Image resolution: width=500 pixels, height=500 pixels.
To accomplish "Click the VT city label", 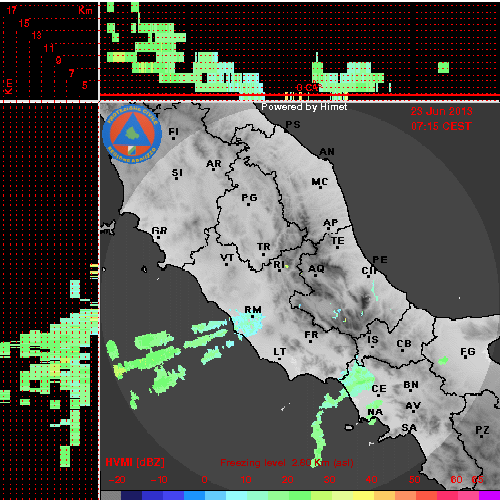I will coord(227,258).
